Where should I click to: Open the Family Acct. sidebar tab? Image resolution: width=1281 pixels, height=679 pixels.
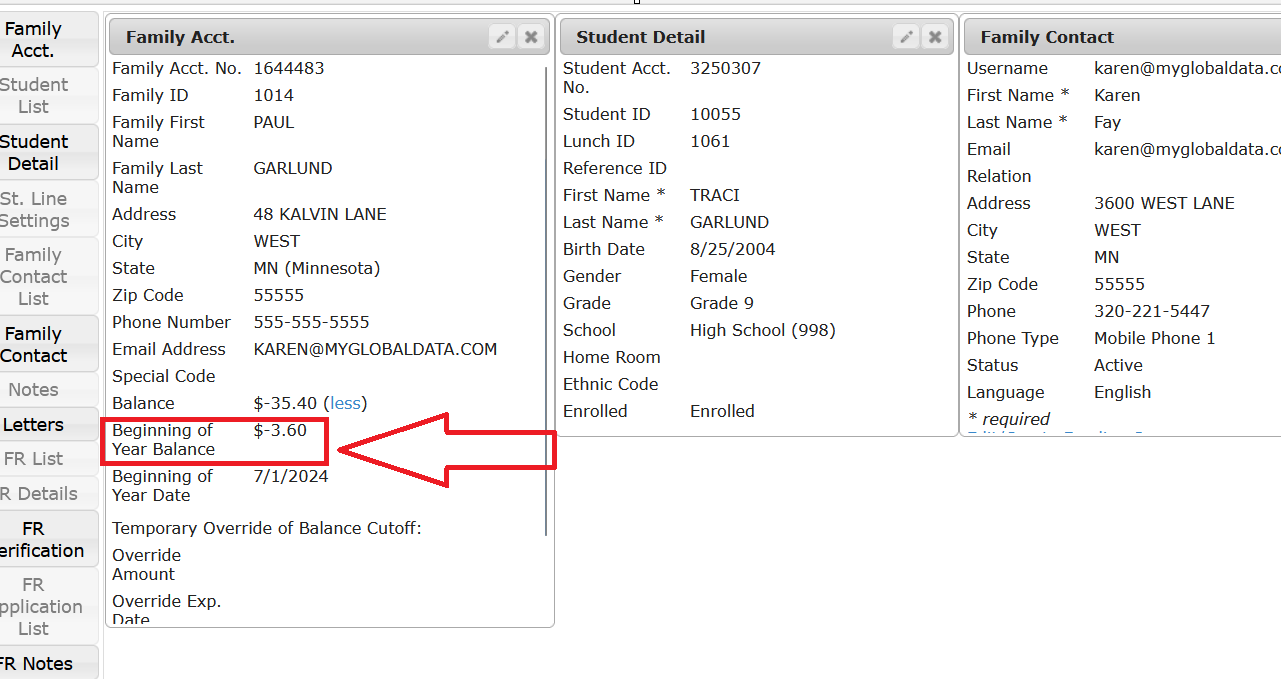[35, 40]
